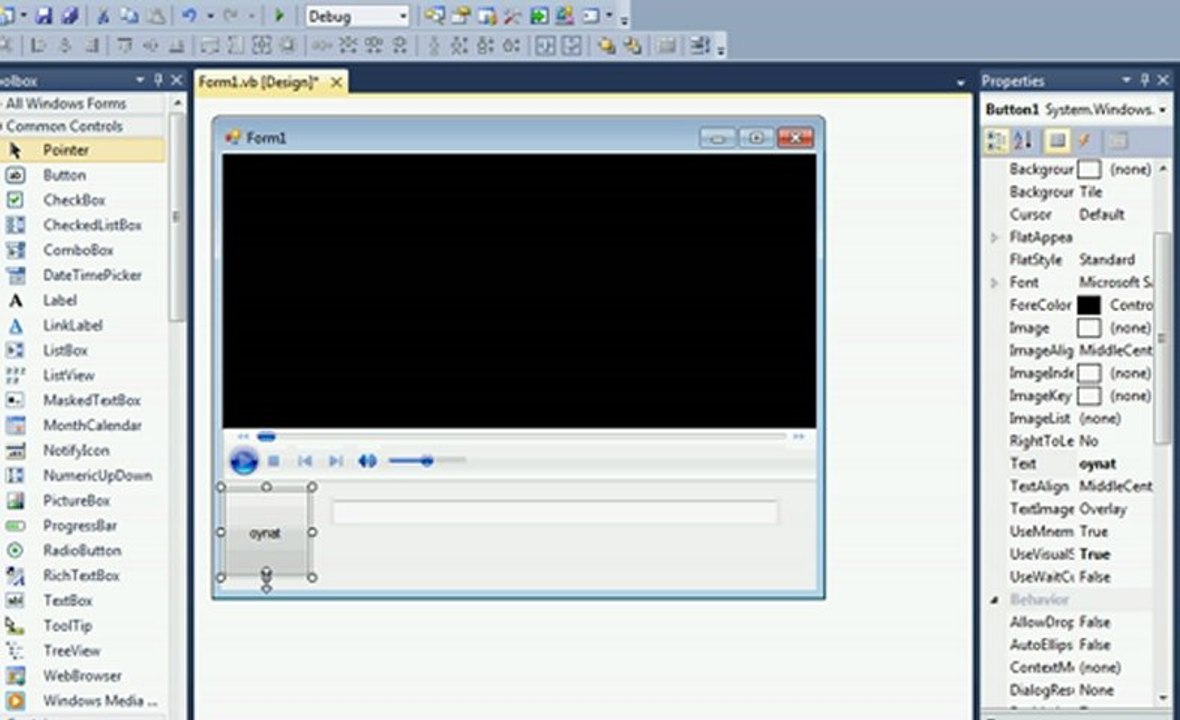Viewport: 1180px width, 720px height.
Task: Click the media player next button
Action: (336, 460)
